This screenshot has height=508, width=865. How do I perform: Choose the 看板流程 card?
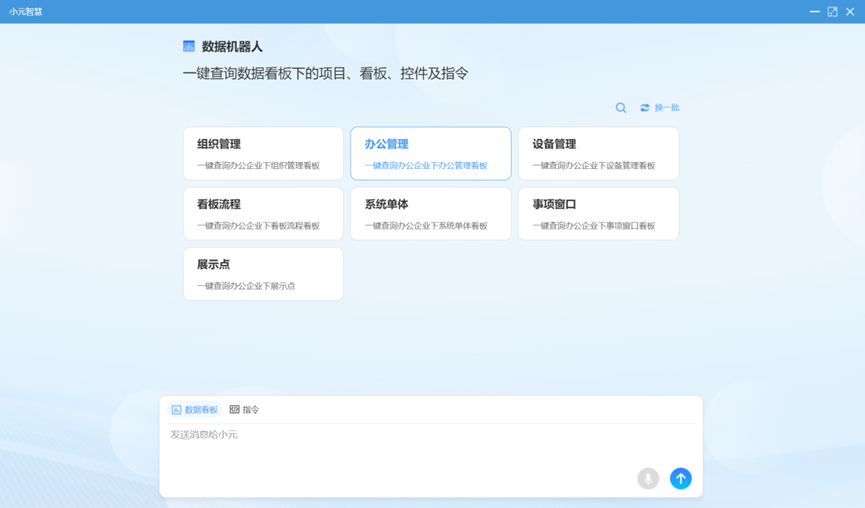click(263, 214)
